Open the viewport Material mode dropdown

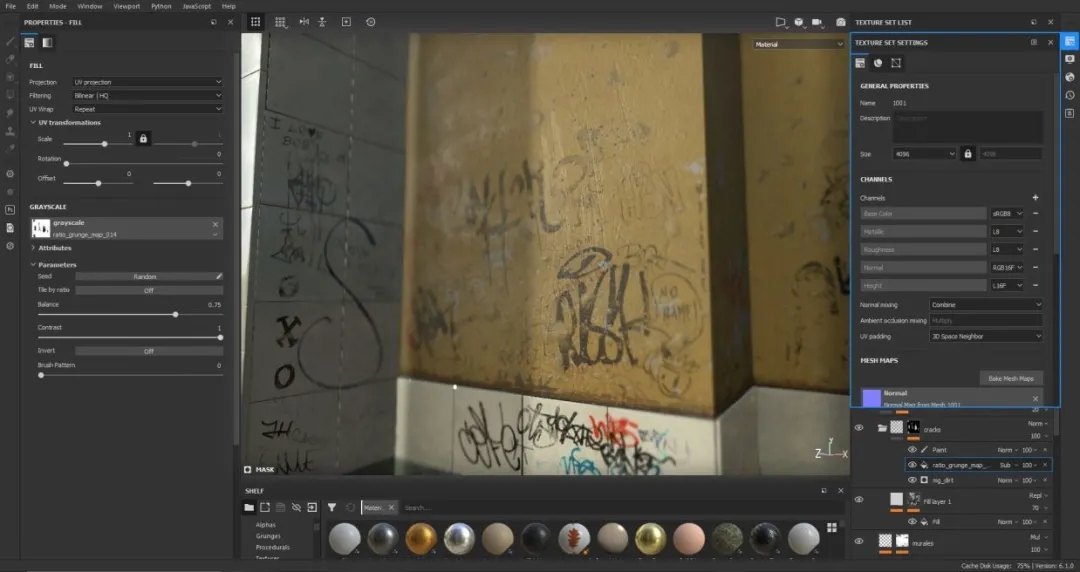798,44
